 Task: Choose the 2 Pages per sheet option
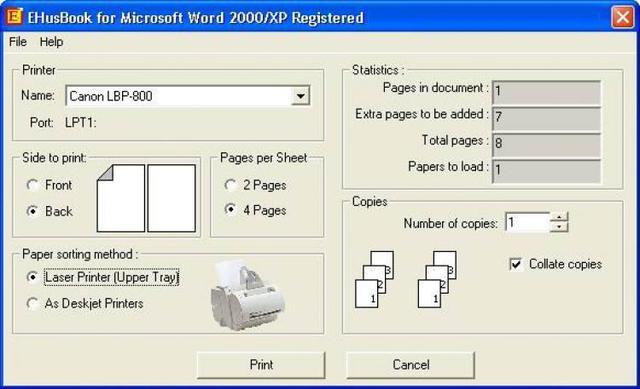tap(231, 185)
